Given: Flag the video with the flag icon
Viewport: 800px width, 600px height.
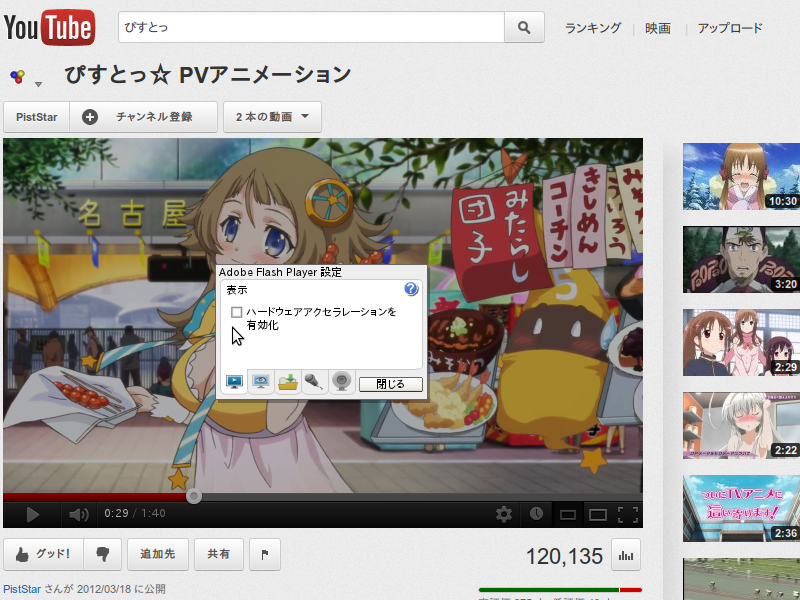Looking at the screenshot, I should click(264, 554).
